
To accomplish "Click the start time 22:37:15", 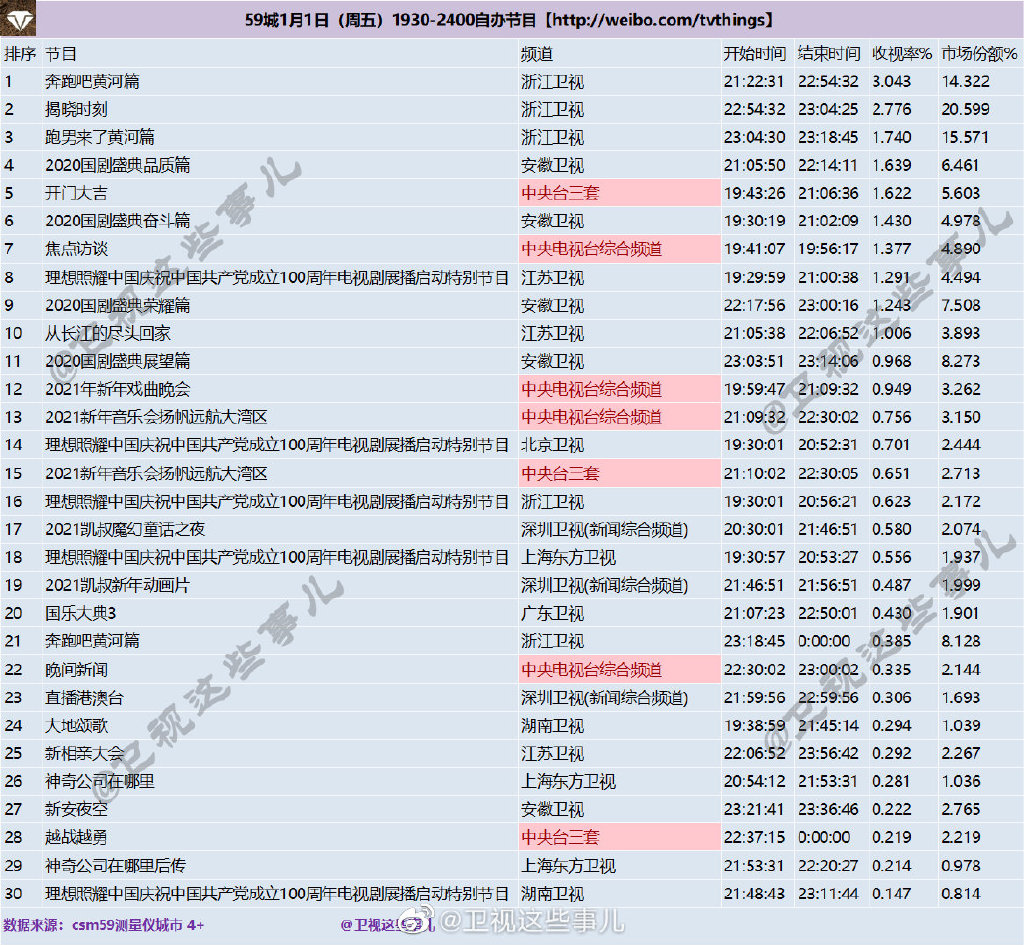I will tap(754, 837).
